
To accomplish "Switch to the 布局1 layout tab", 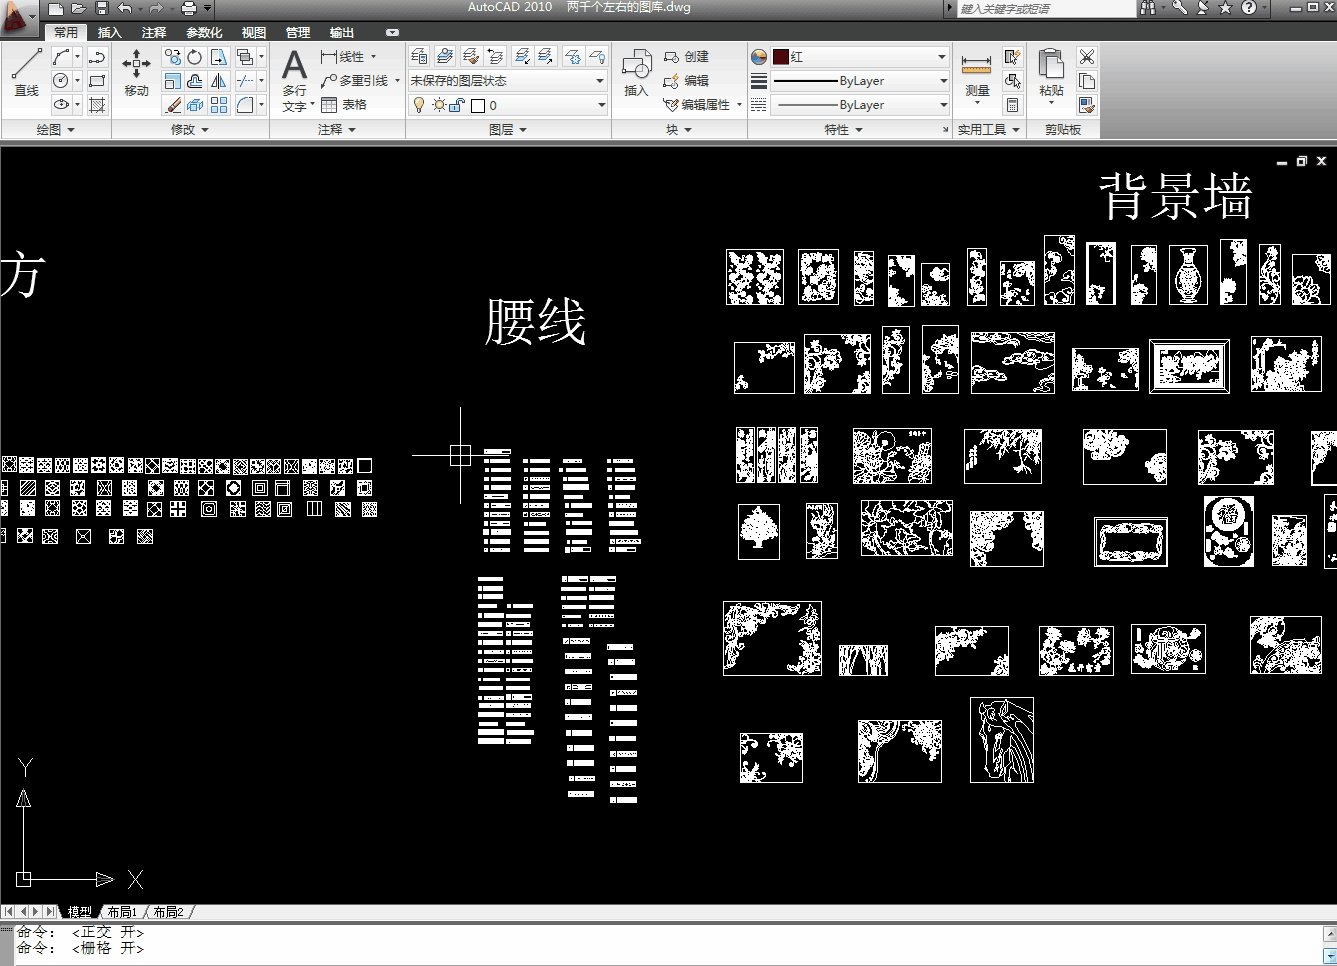I will tap(122, 912).
